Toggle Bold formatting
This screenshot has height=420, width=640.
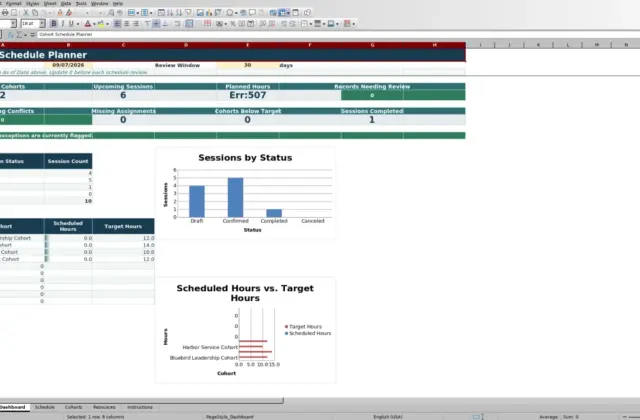[x=53, y=24]
